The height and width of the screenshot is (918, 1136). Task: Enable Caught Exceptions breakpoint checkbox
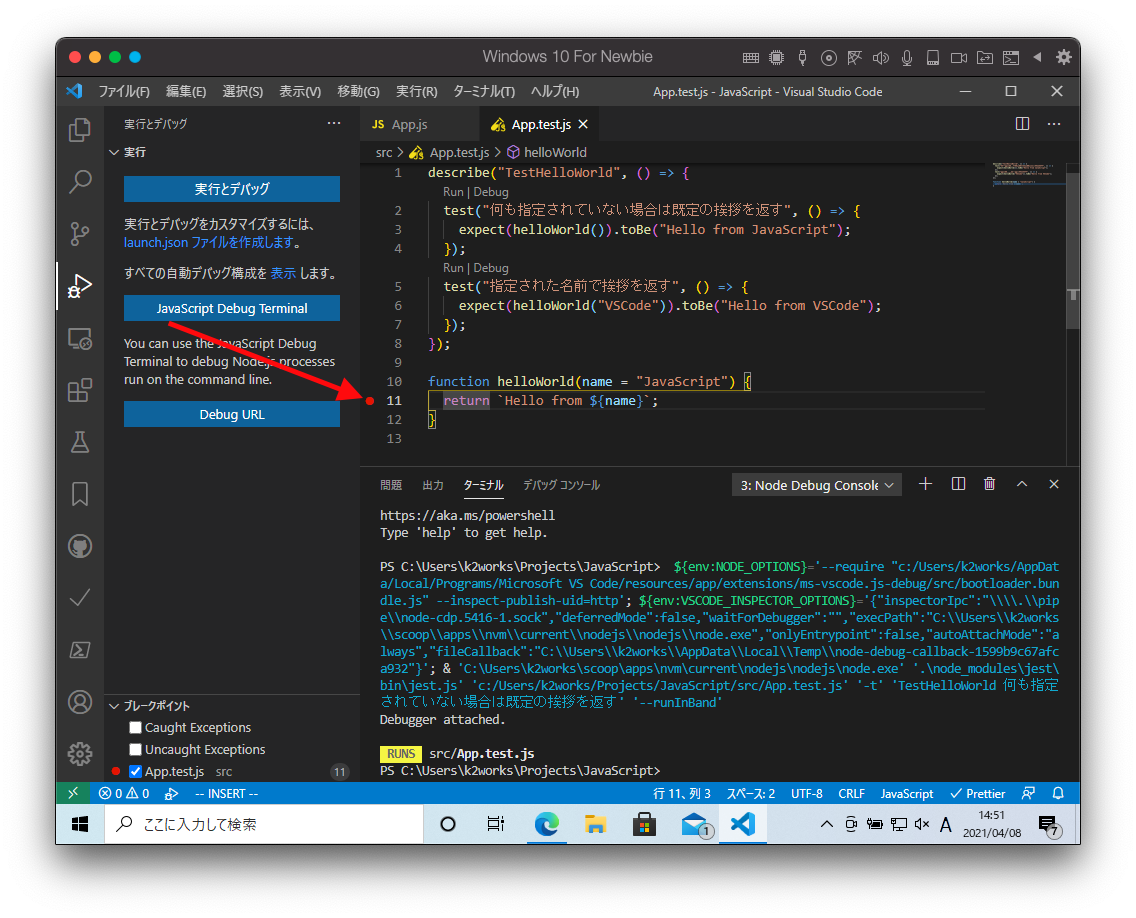click(136, 728)
